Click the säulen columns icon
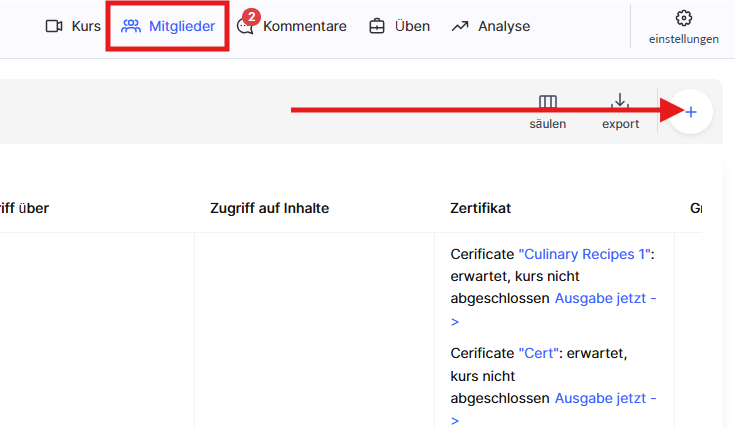This screenshot has height=428, width=735. [x=548, y=102]
